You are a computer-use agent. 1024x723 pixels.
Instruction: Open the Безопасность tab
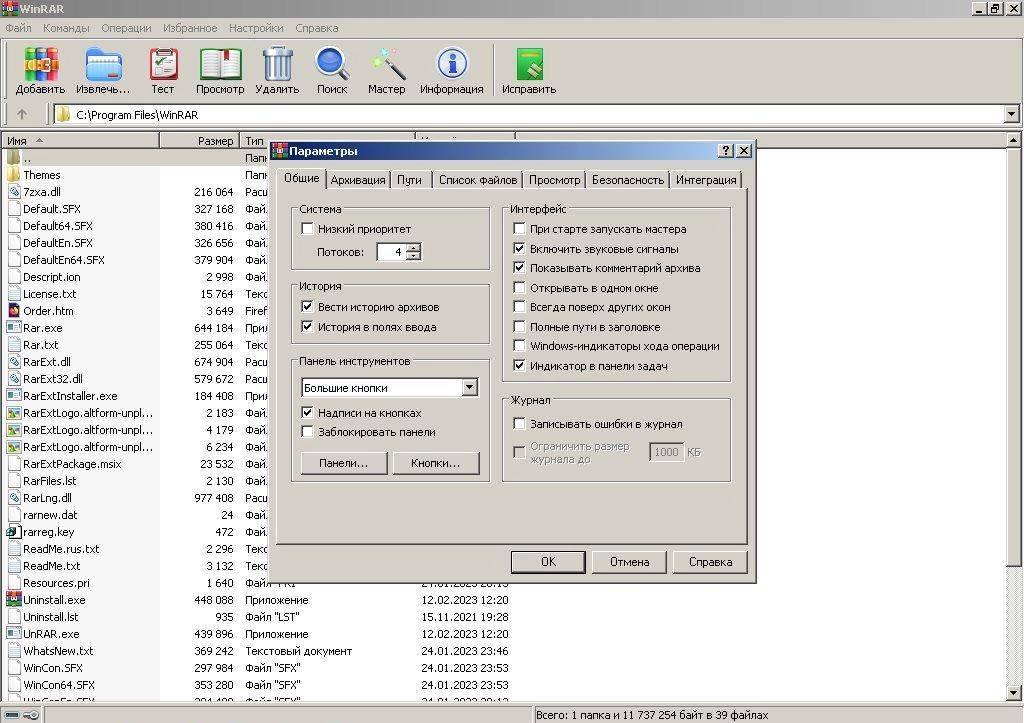628,180
